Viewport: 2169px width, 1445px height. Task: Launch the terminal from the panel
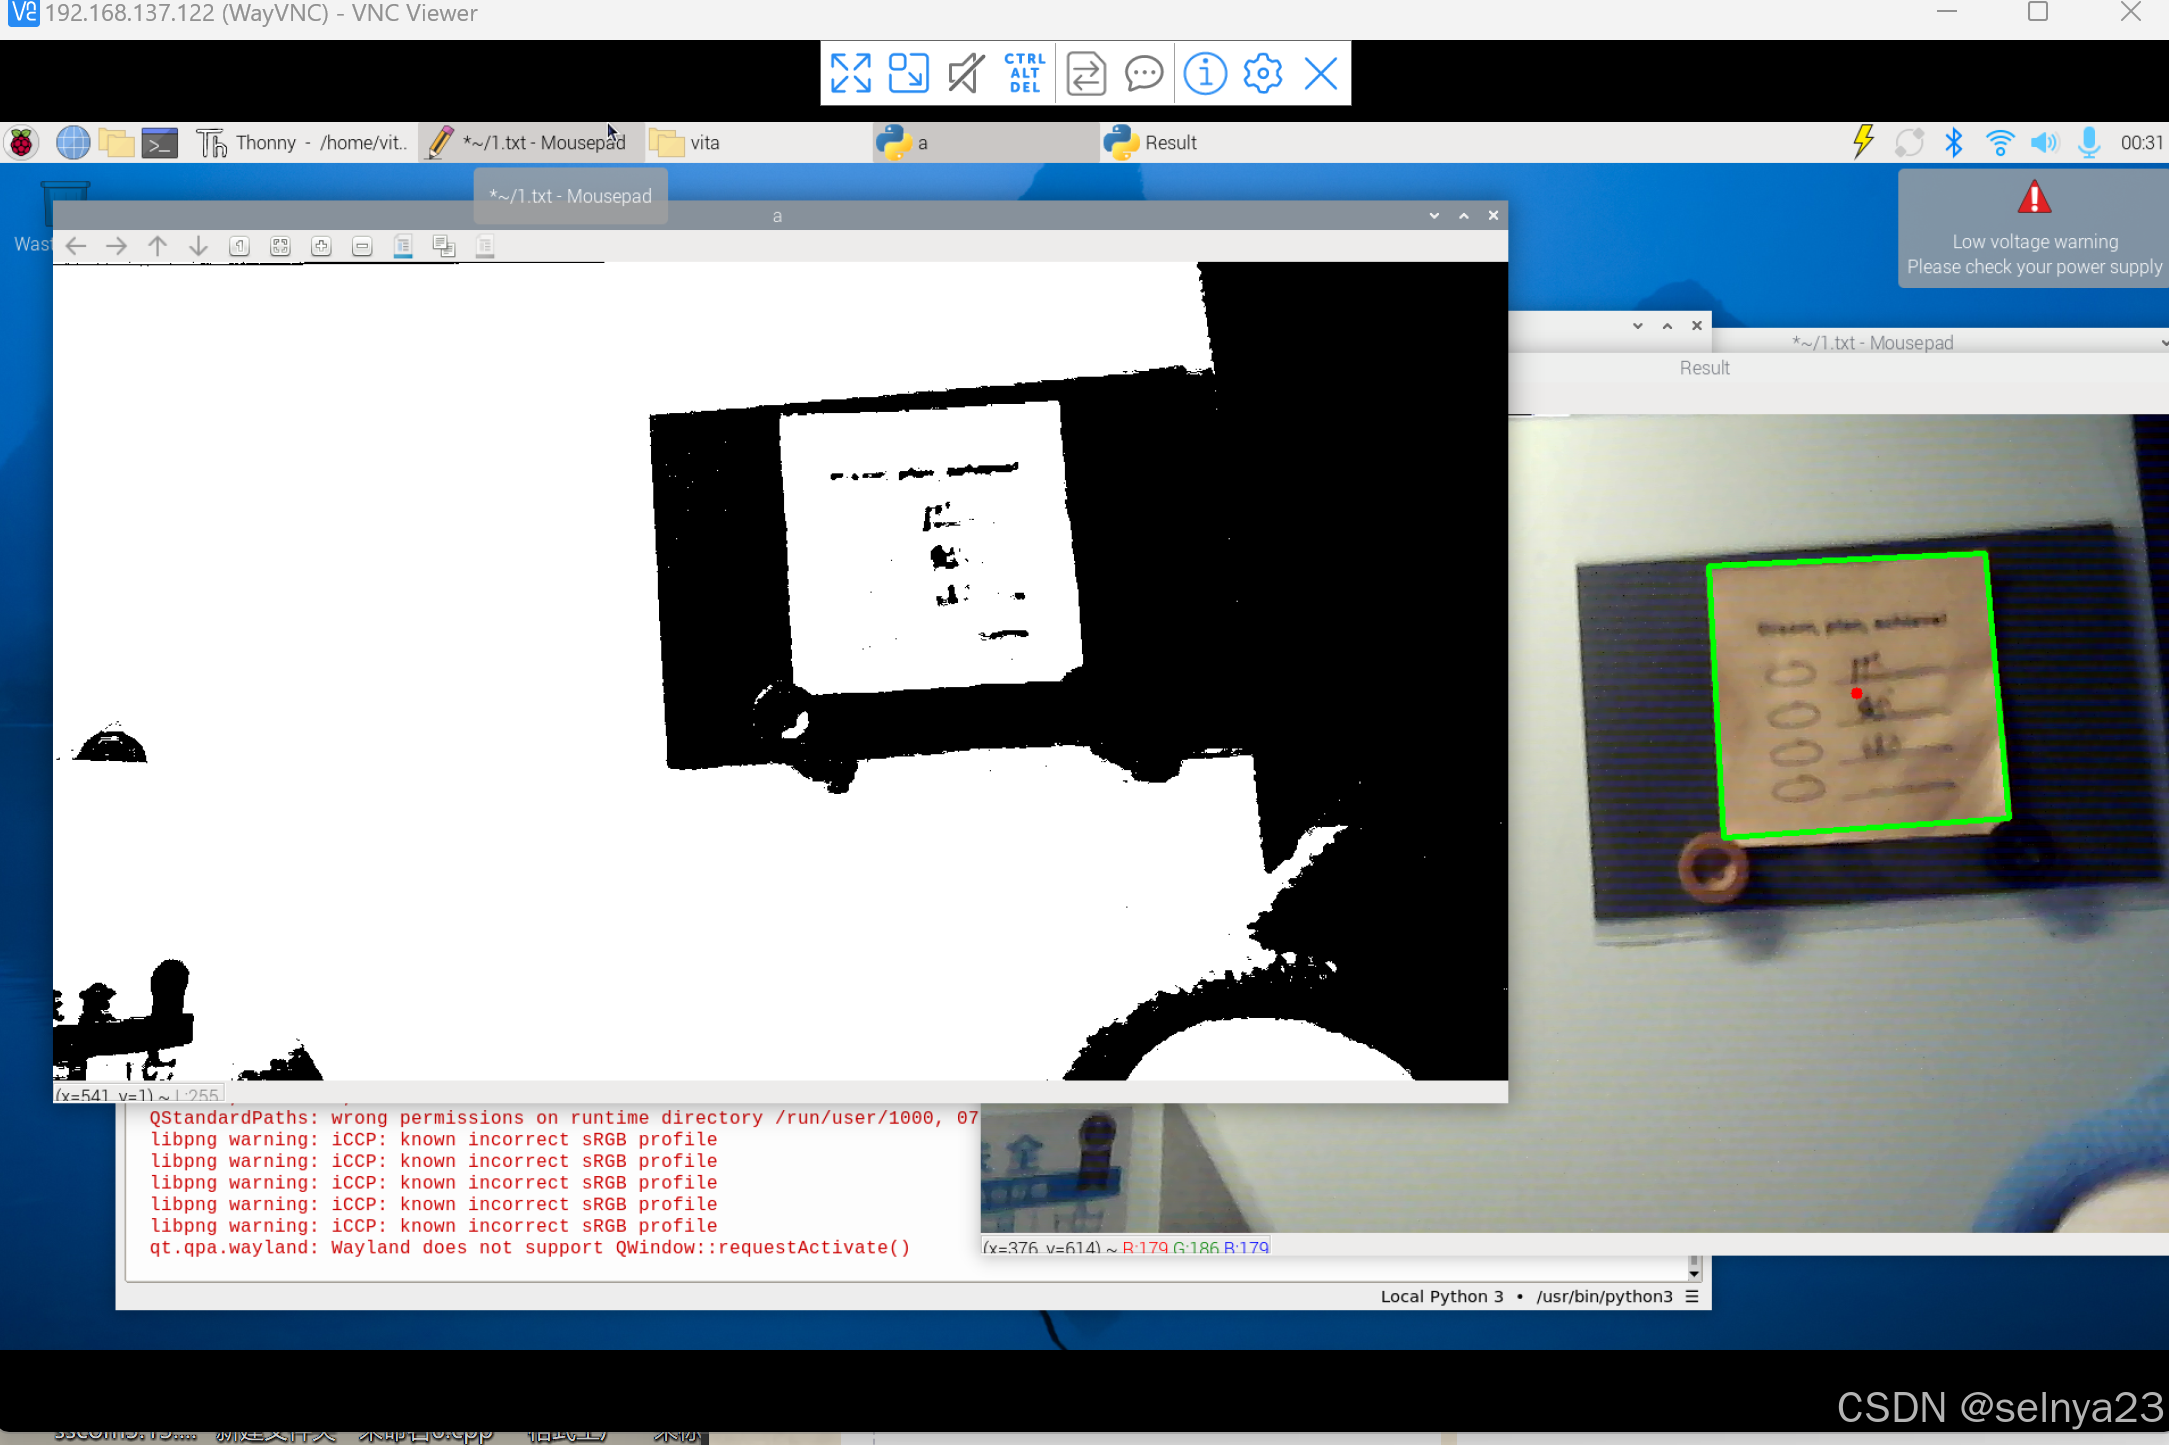pyautogui.click(x=159, y=143)
